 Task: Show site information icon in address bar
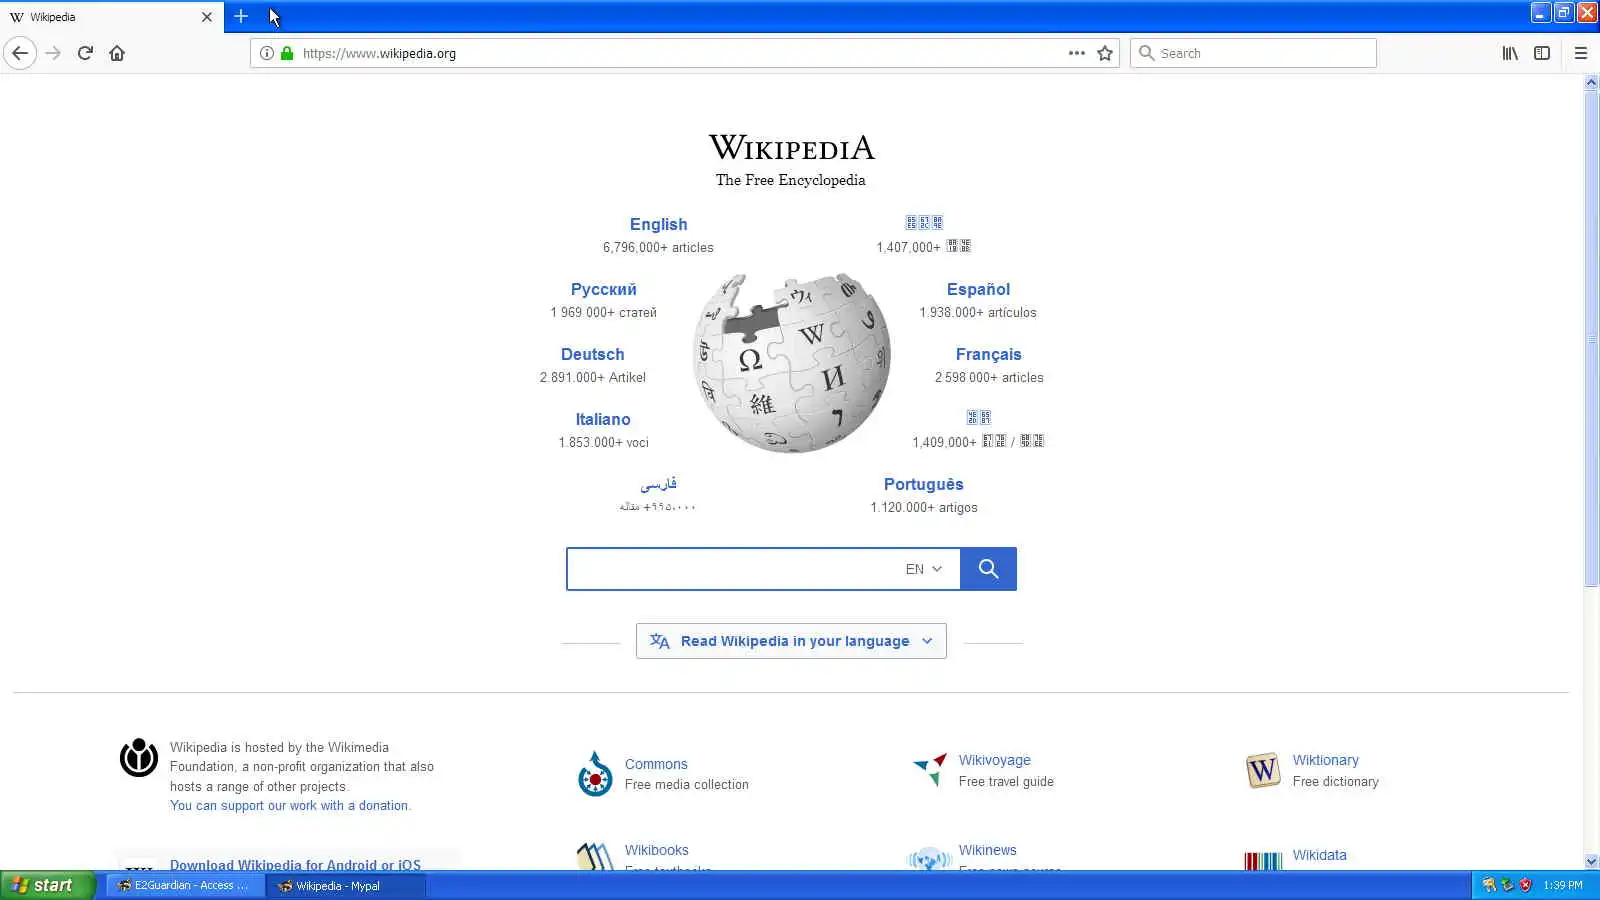267,53
